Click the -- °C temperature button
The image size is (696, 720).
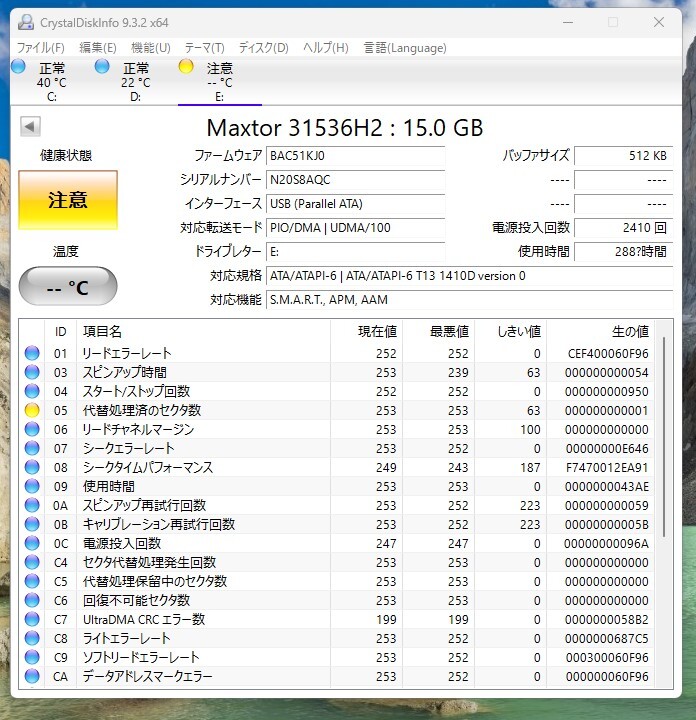point(68,287)
